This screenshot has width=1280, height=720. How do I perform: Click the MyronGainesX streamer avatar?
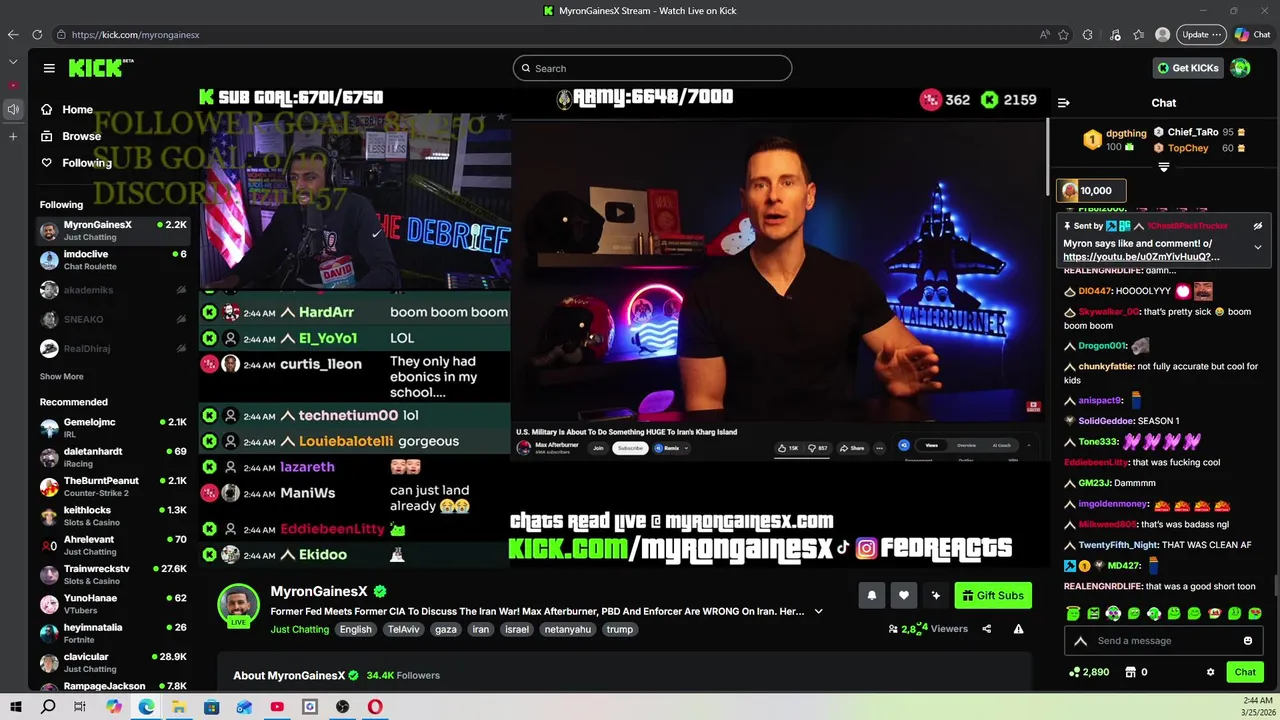pyautogui.click(x=238, y=606)
